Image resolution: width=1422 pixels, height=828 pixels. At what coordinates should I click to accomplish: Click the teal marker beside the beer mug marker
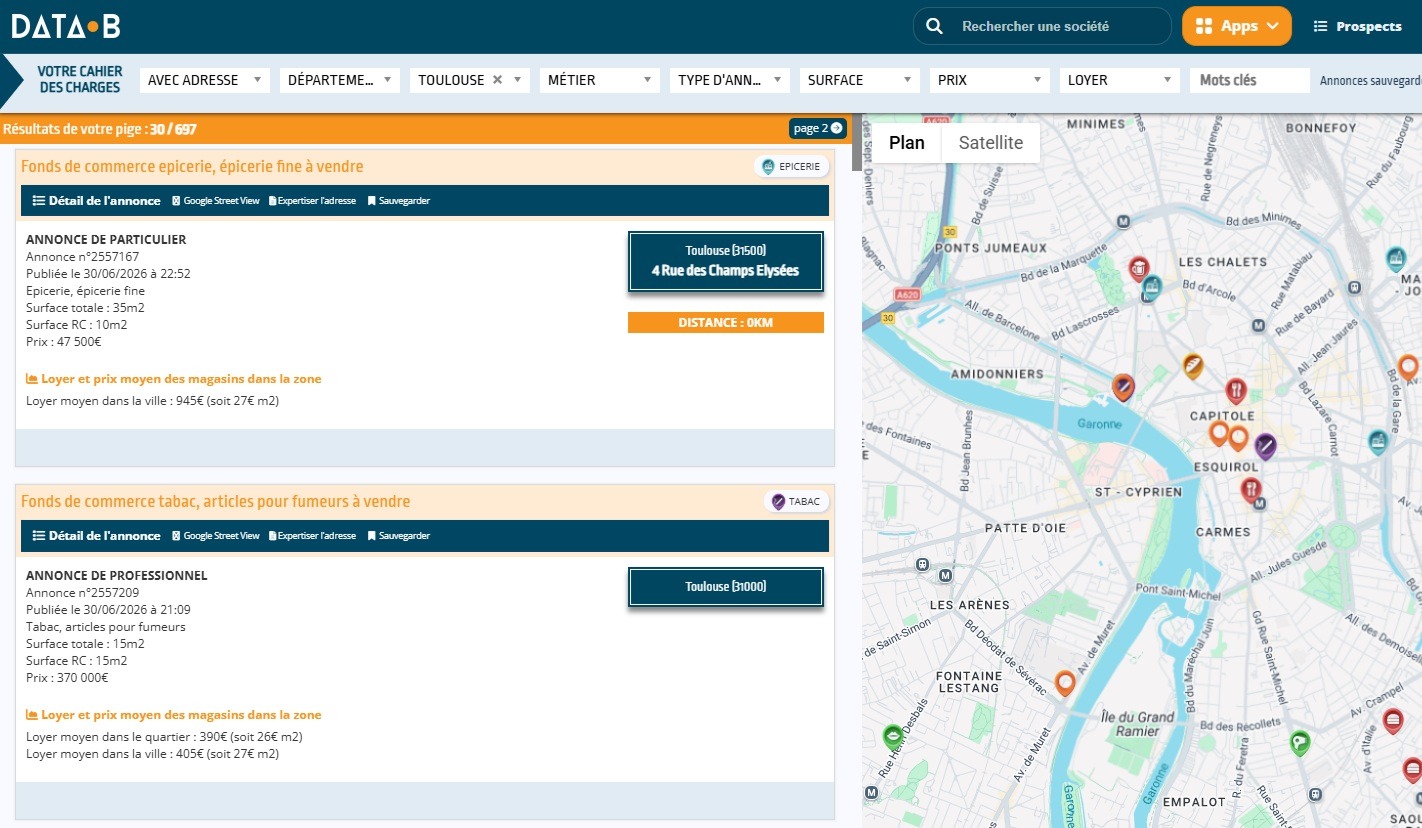1152,287
